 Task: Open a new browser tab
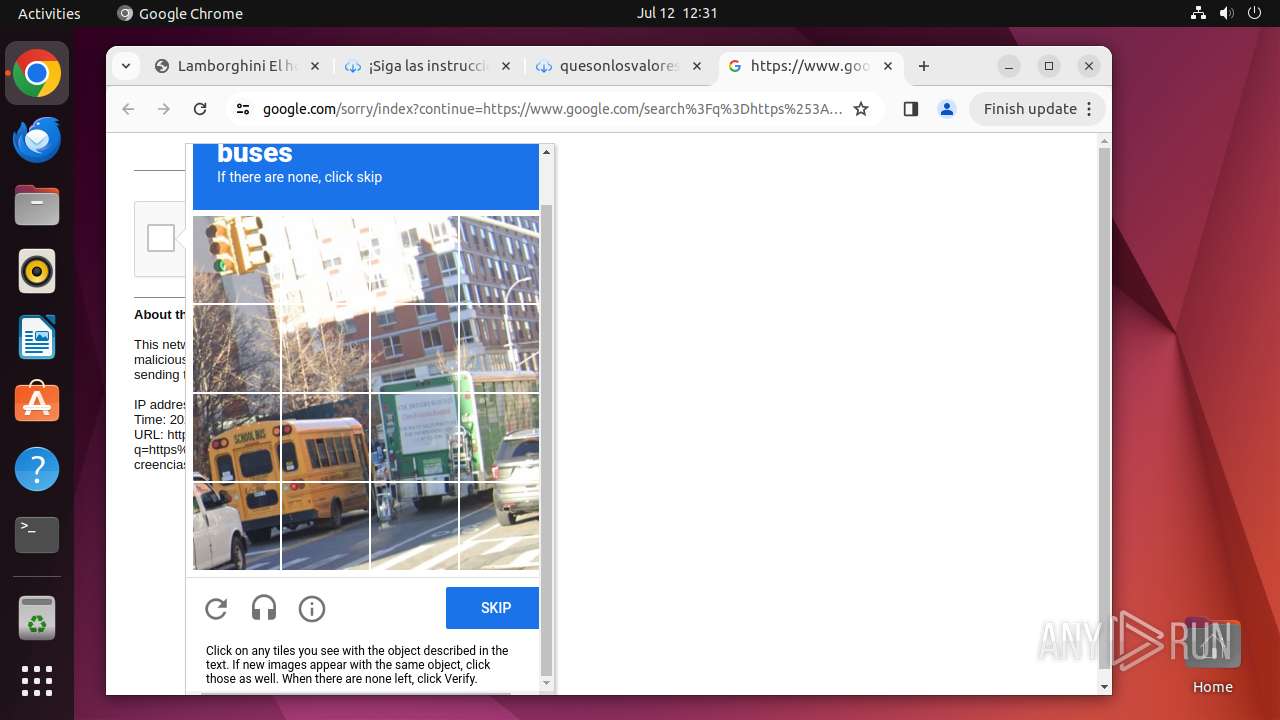tap(924, 66)
